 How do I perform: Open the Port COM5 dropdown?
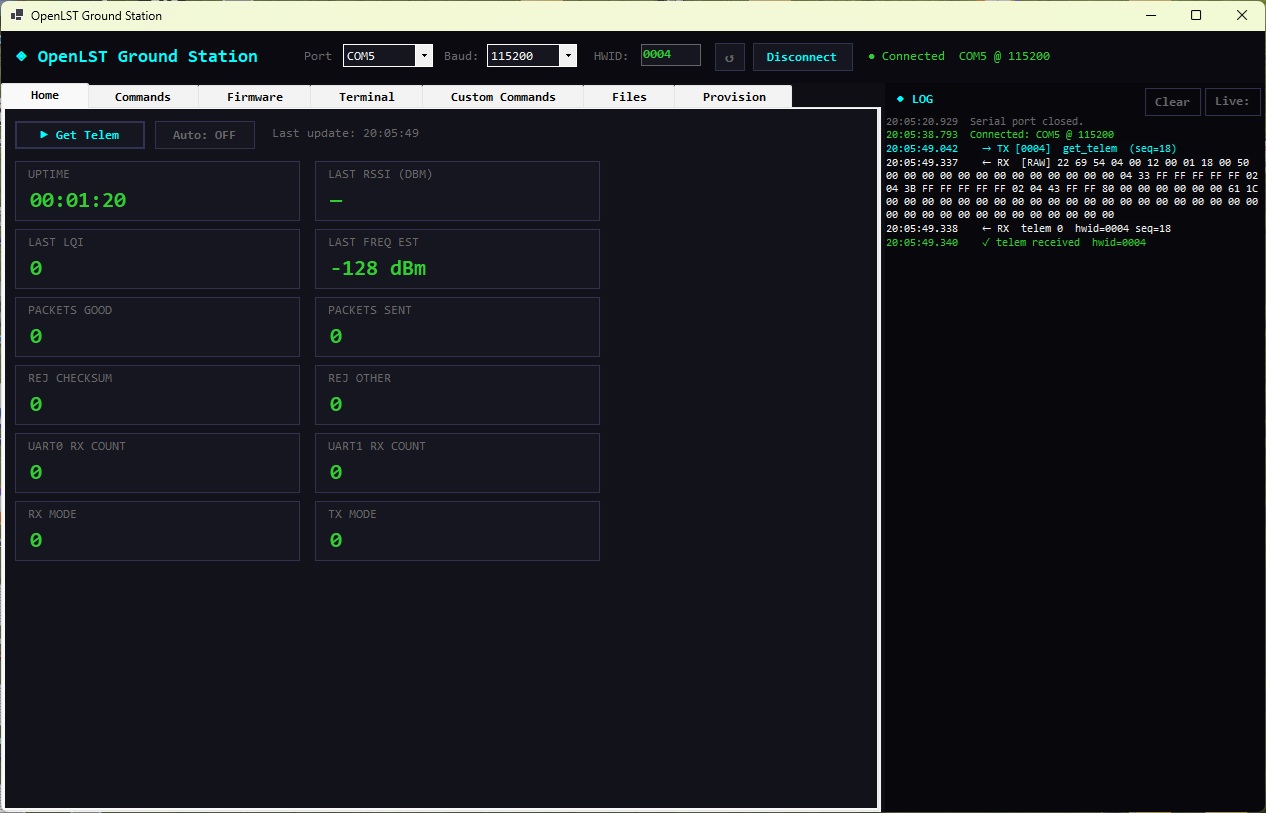pyautogui.click(x=385, y=55)
